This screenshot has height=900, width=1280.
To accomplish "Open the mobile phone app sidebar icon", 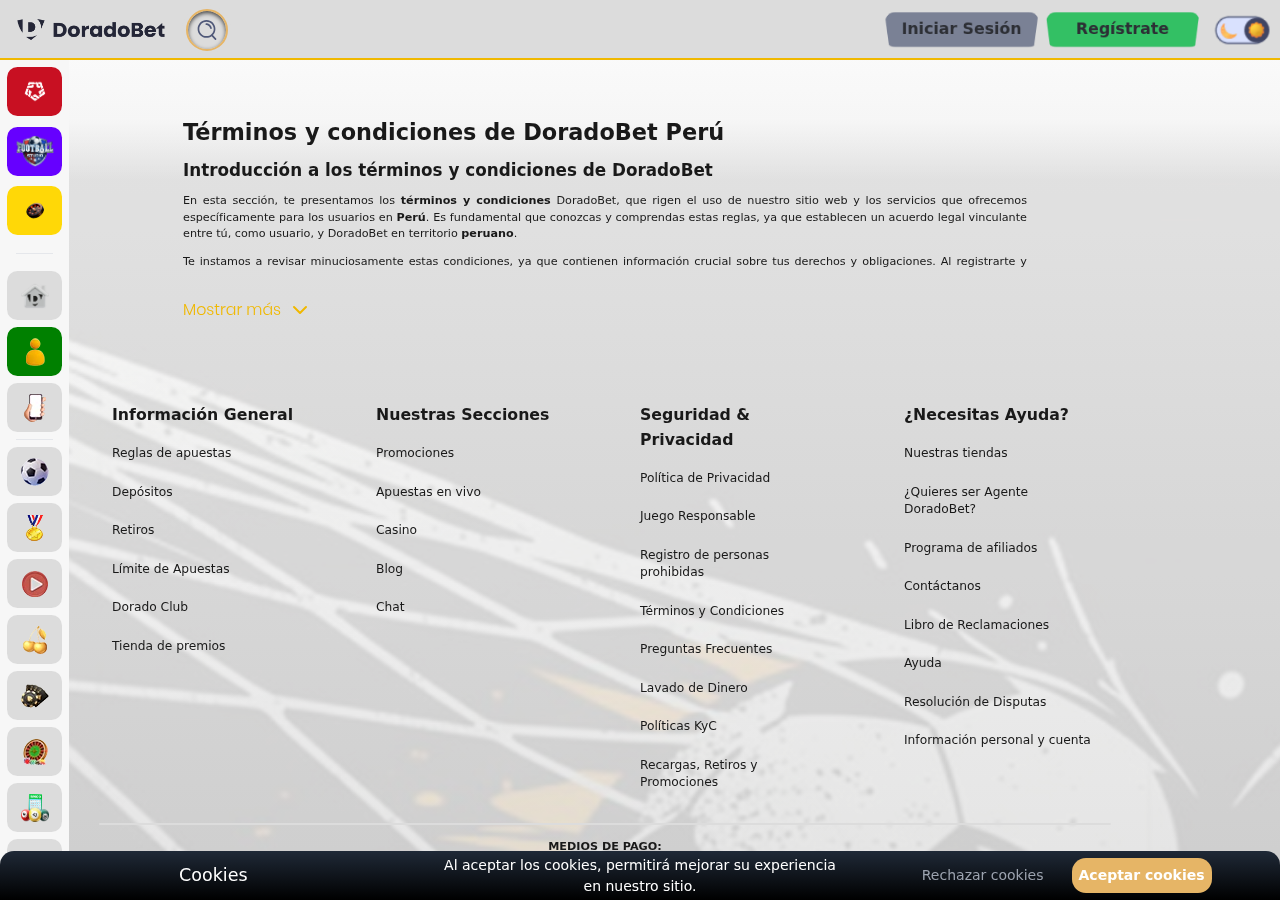I will click(x=34, y=407).
